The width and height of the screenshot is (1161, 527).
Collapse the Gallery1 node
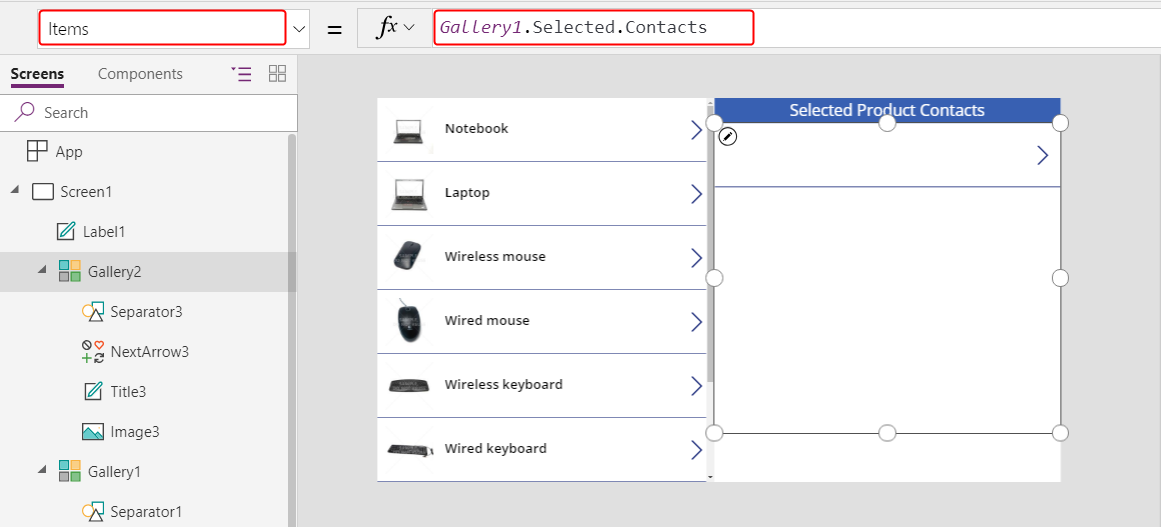coord(42,471)
